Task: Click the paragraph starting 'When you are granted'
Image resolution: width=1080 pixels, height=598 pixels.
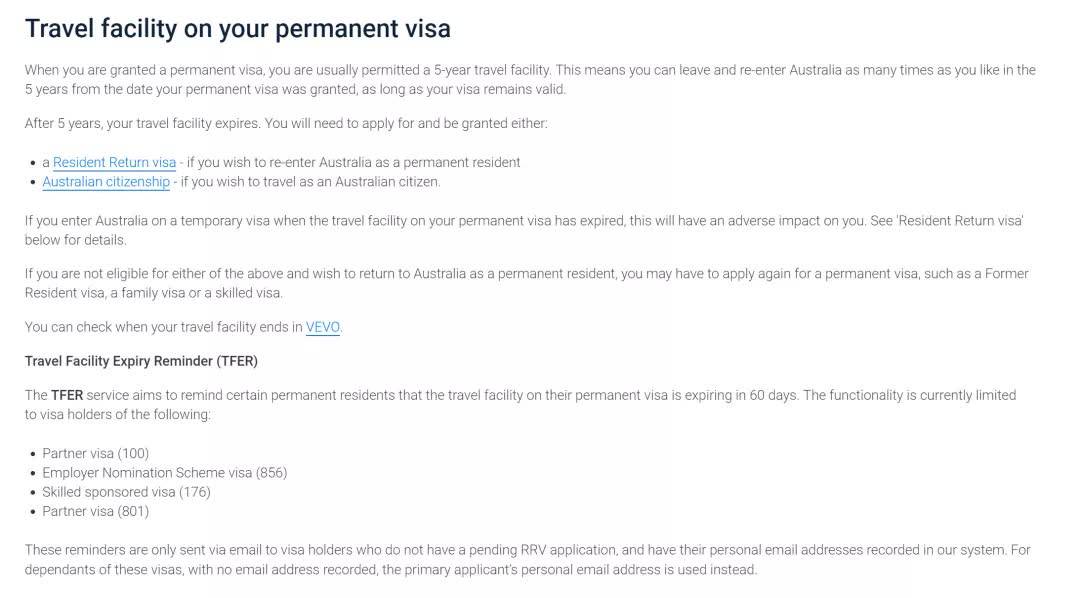Action: [530, 80]
